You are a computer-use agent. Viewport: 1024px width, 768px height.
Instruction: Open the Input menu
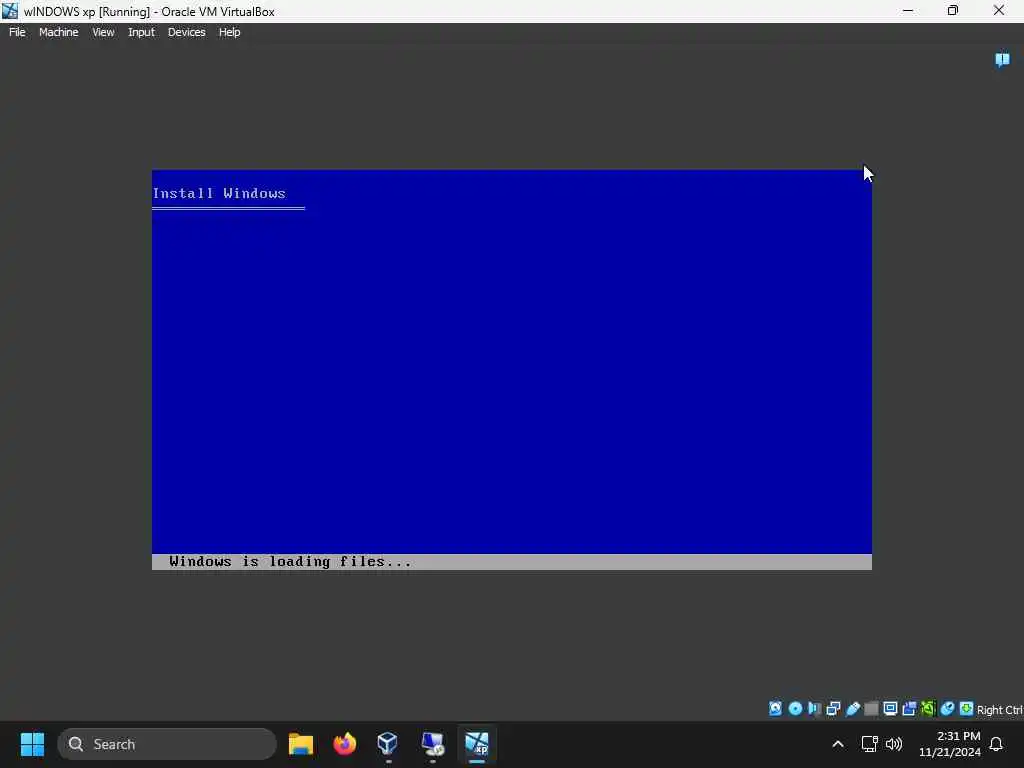(141, 32)
